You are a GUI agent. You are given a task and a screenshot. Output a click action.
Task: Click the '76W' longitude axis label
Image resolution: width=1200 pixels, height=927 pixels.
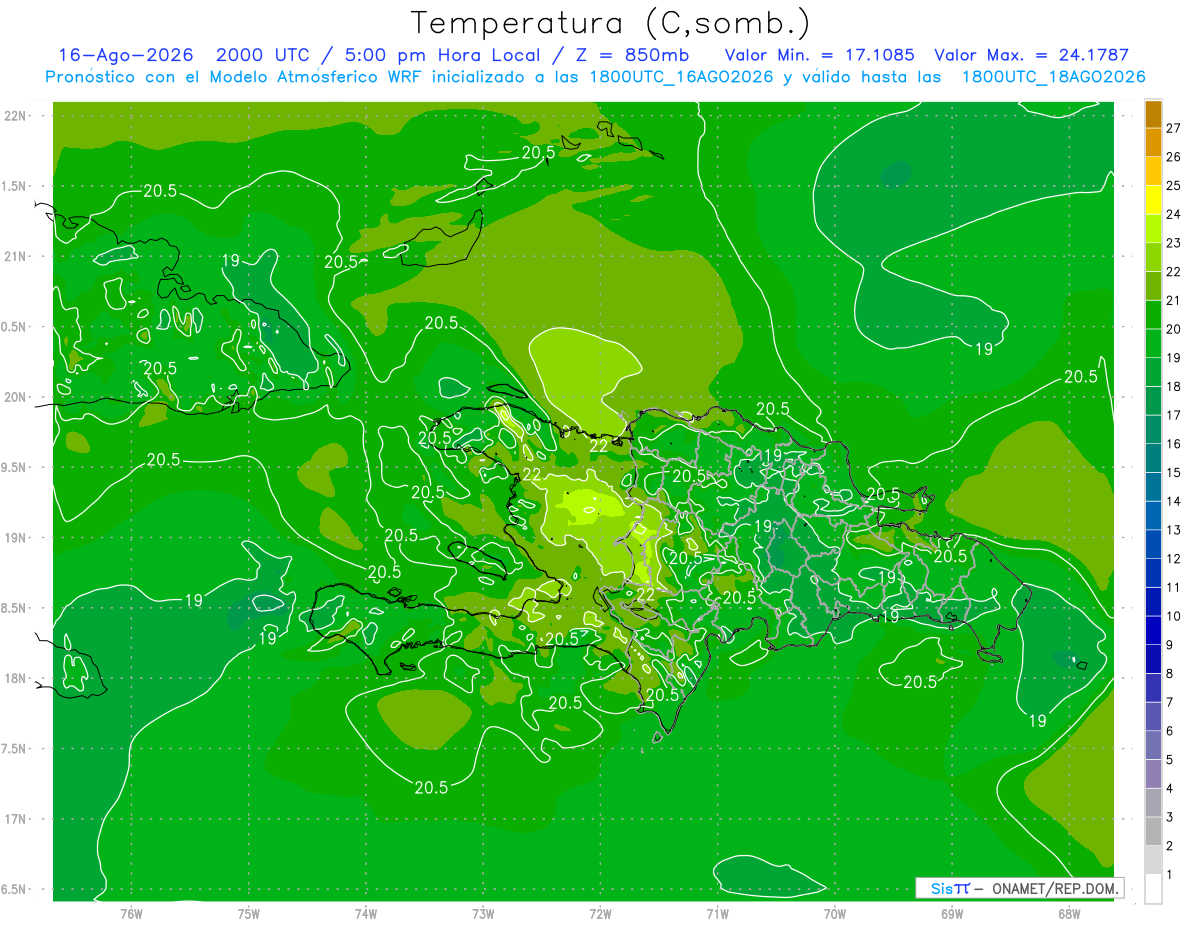click(131, 914)
